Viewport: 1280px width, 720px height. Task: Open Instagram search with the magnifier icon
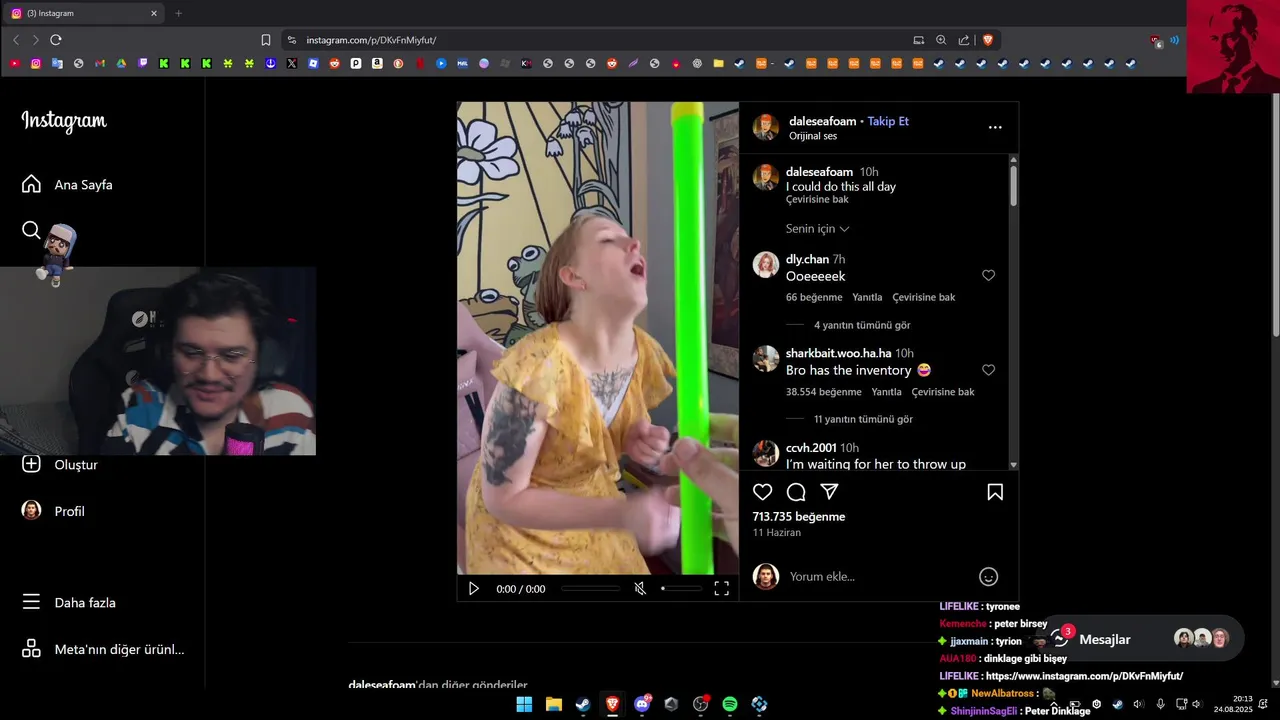31,231
